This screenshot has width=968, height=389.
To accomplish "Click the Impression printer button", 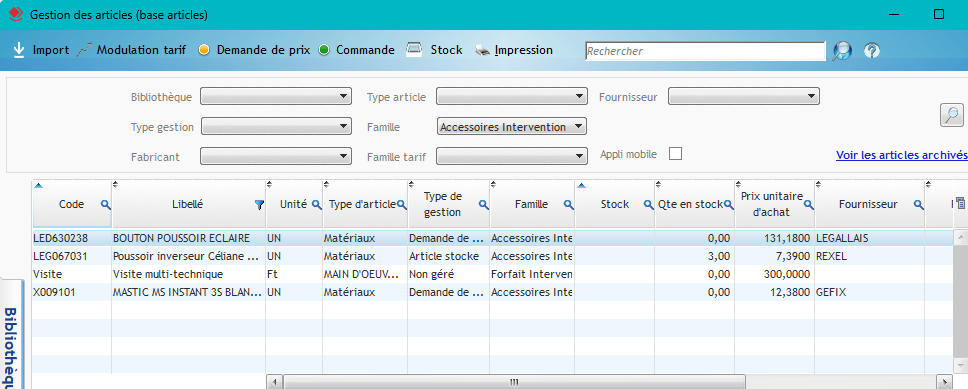I will click(514, 50).
